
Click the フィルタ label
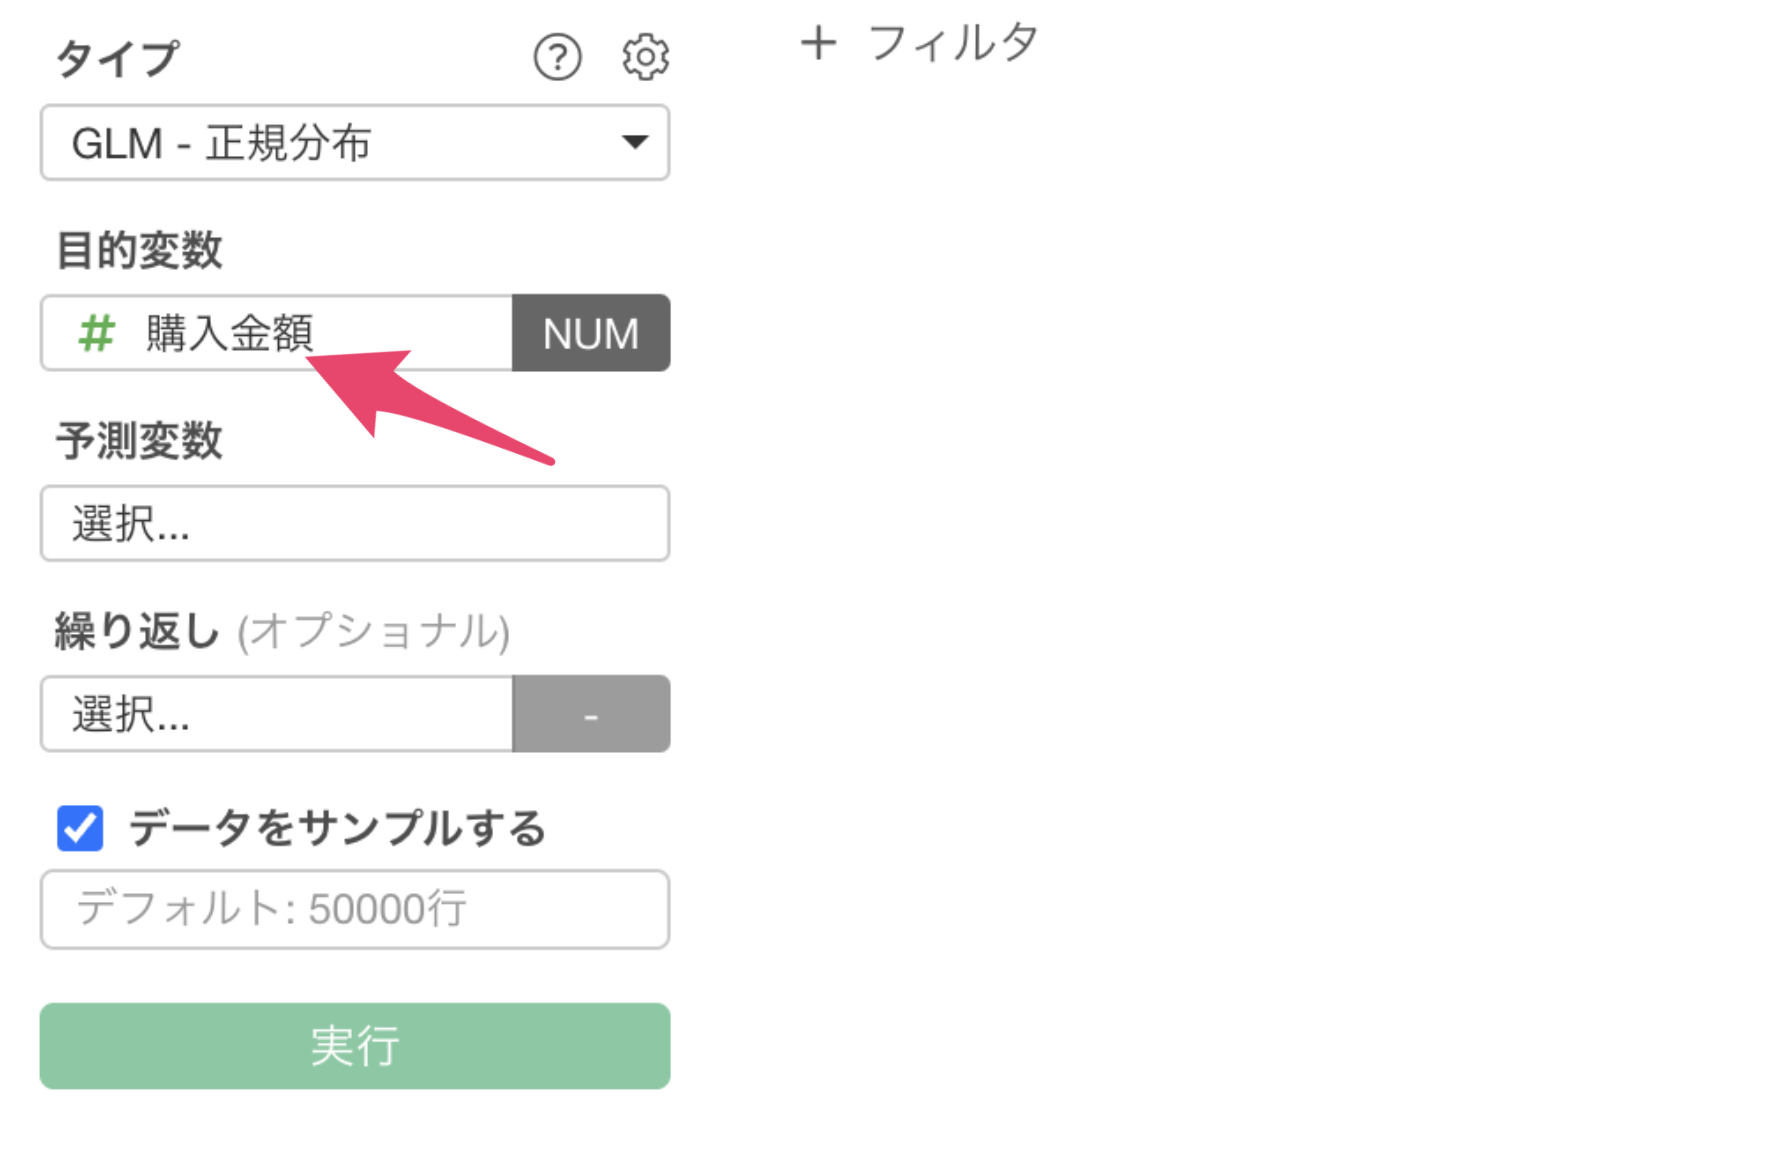[953, 43]
